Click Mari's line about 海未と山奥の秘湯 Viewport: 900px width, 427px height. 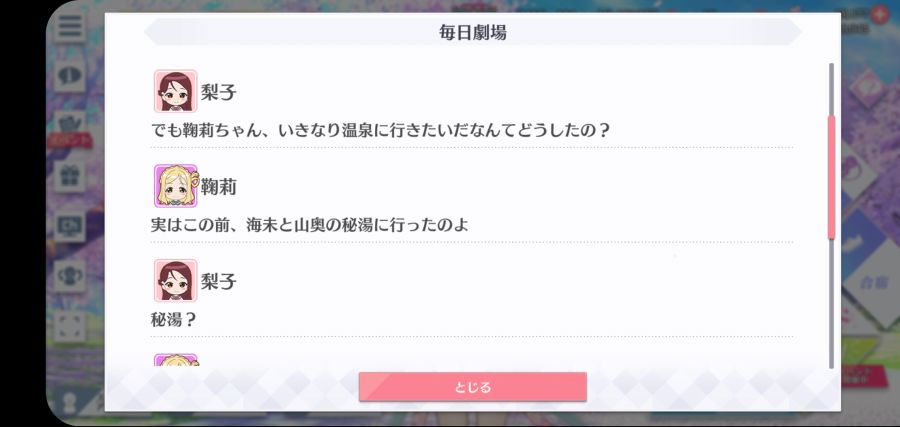(309, 225)
